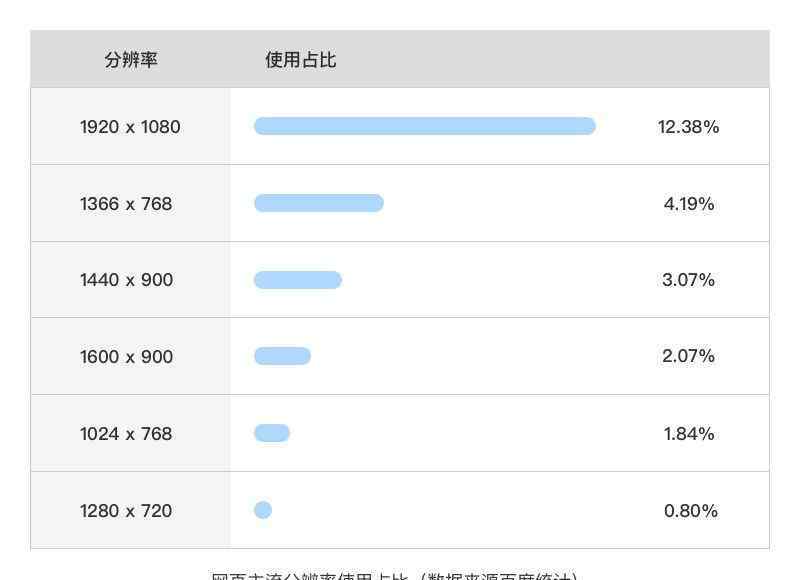
Task: Select the 1920 x 1080 resolution cell
Action: click(130, 127)
